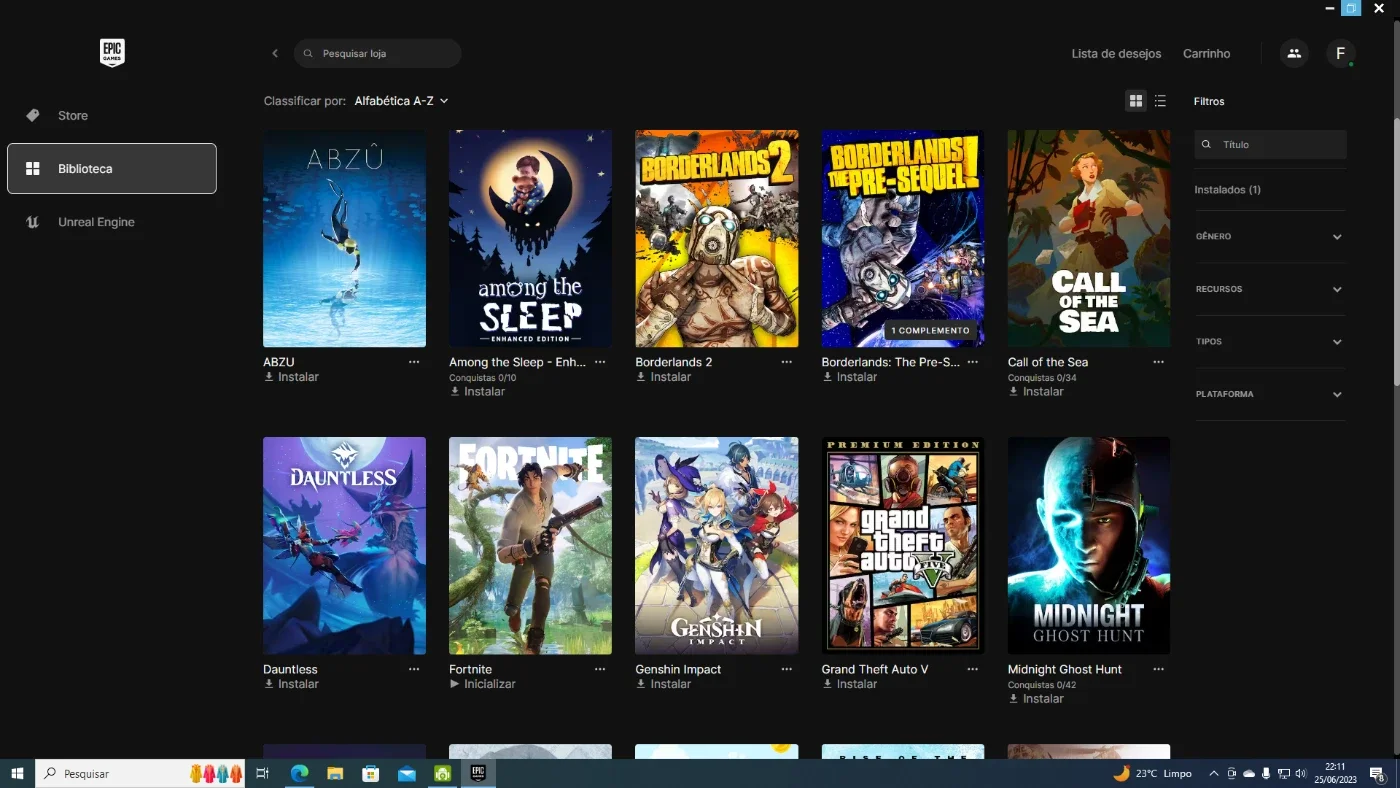
Task: Open the F profile avatar
Action: click(1340, 53)
